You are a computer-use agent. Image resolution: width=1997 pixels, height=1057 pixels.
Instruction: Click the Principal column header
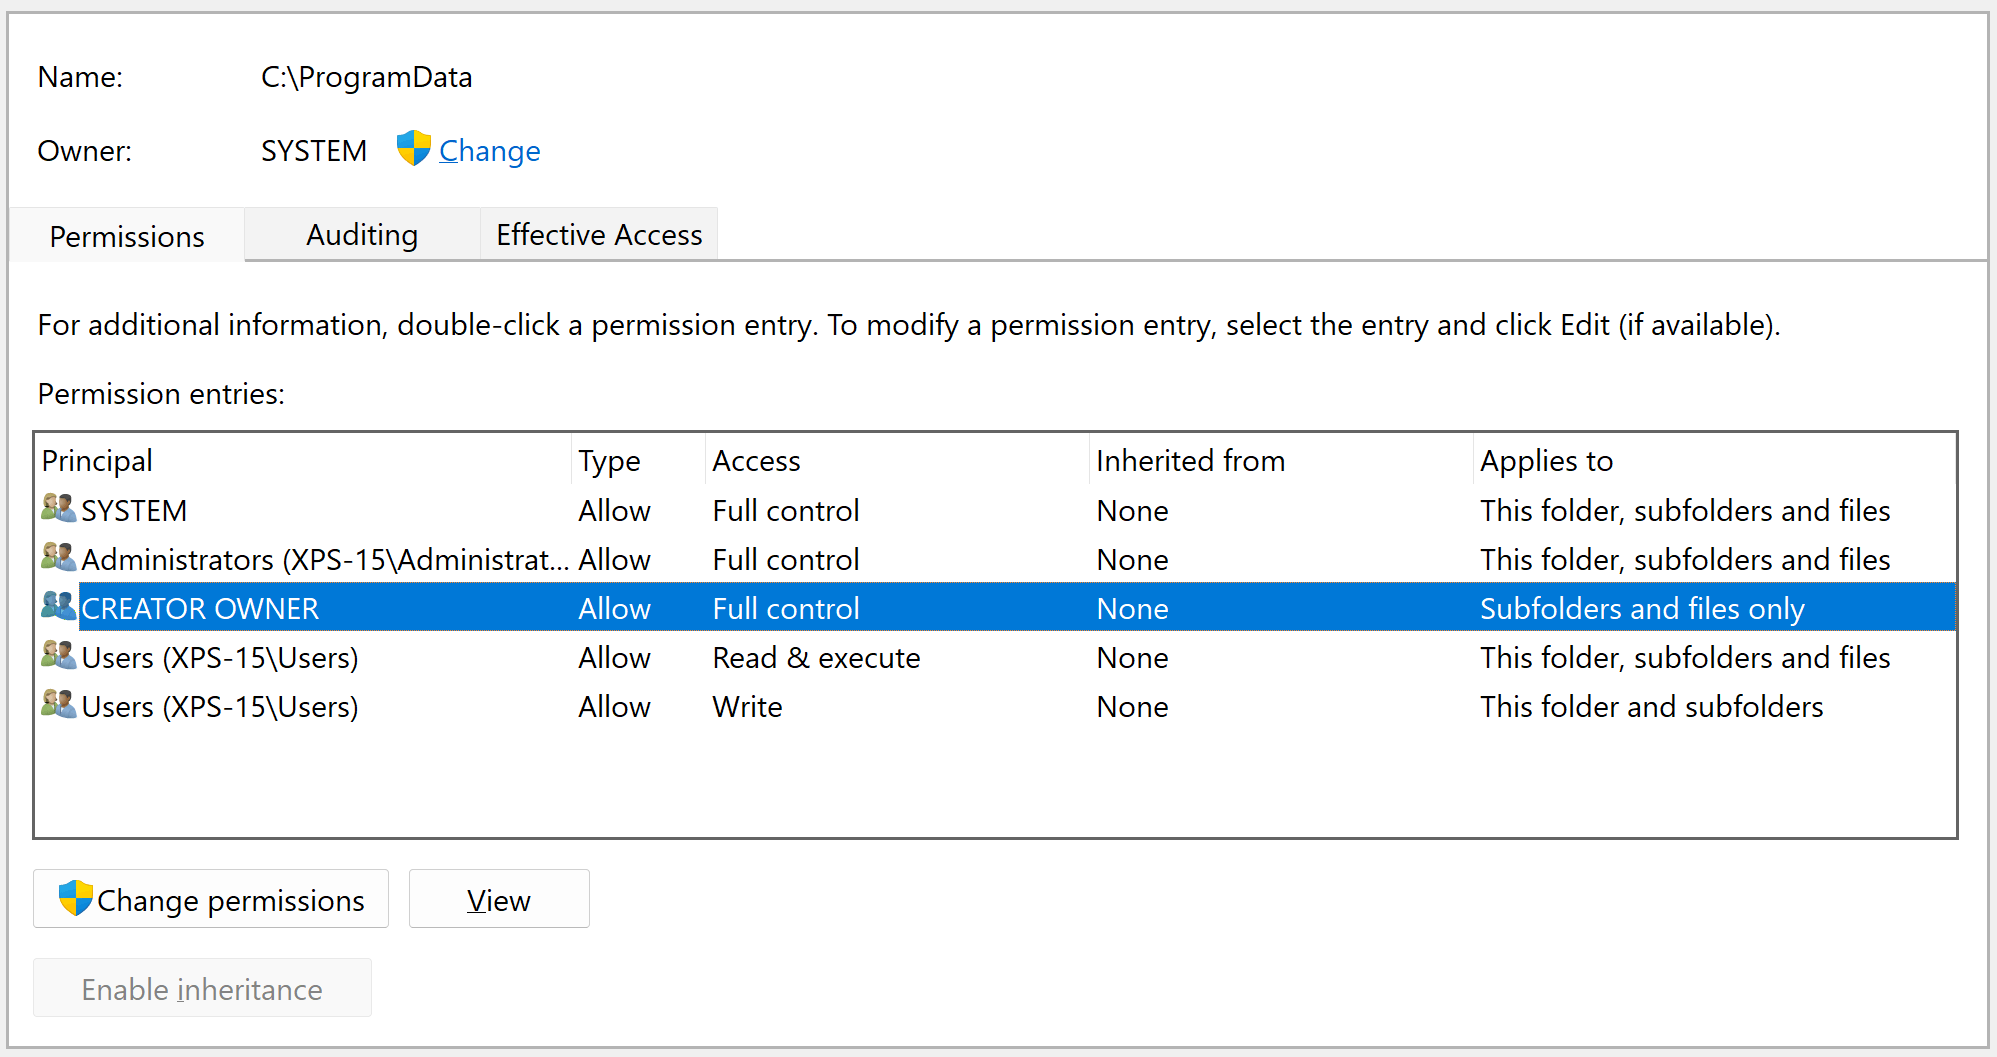pos(97,461)
